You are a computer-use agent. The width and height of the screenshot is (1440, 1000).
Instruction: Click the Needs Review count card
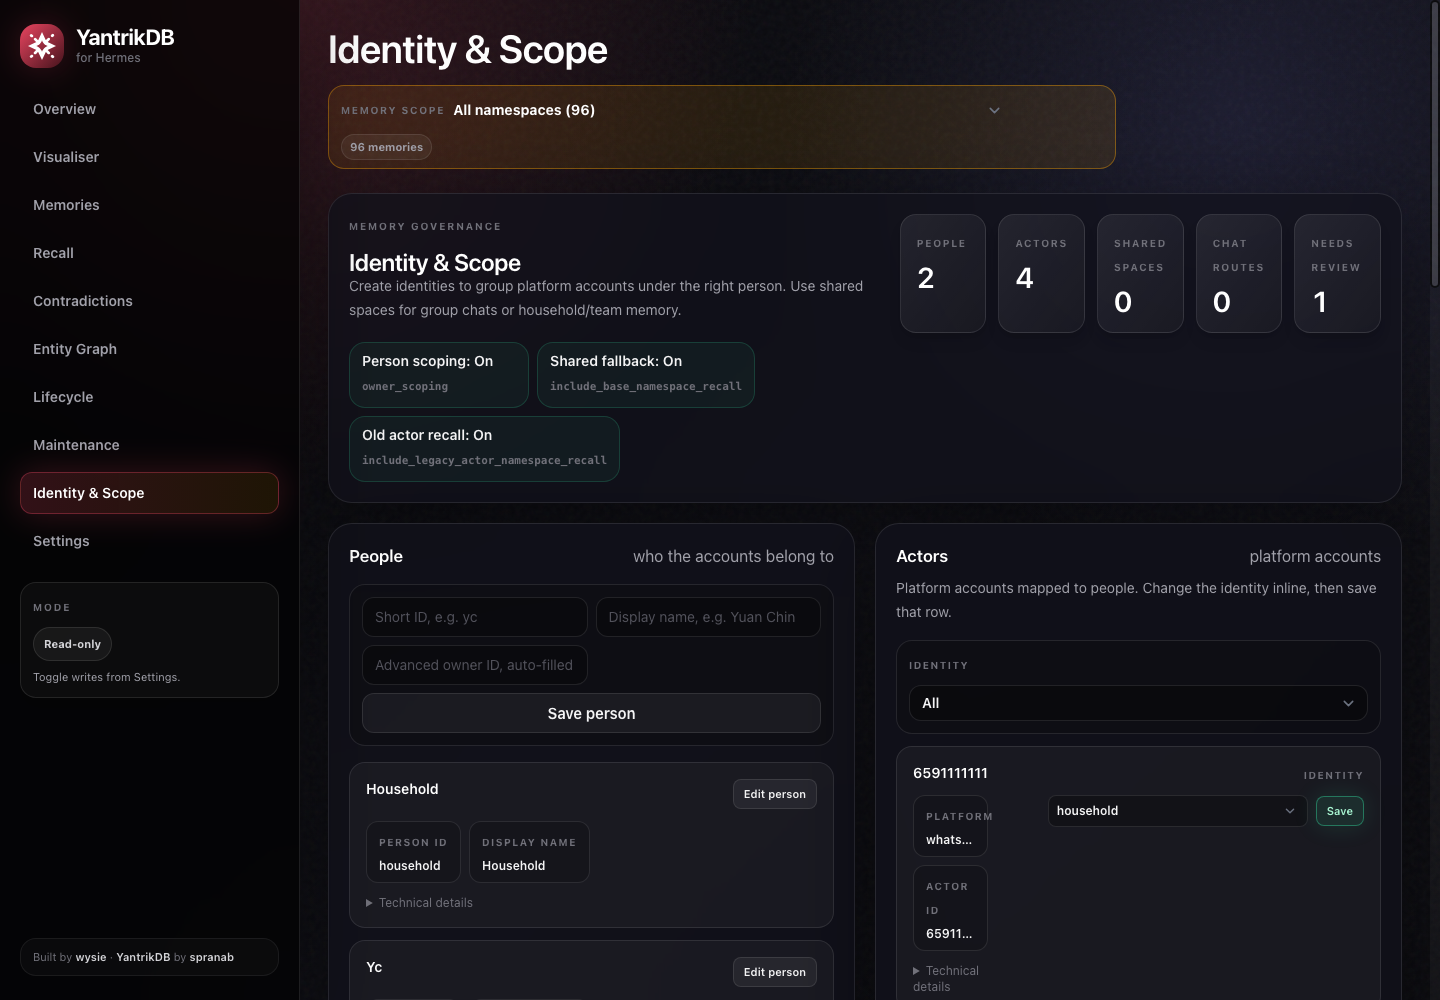point(1337,273)
